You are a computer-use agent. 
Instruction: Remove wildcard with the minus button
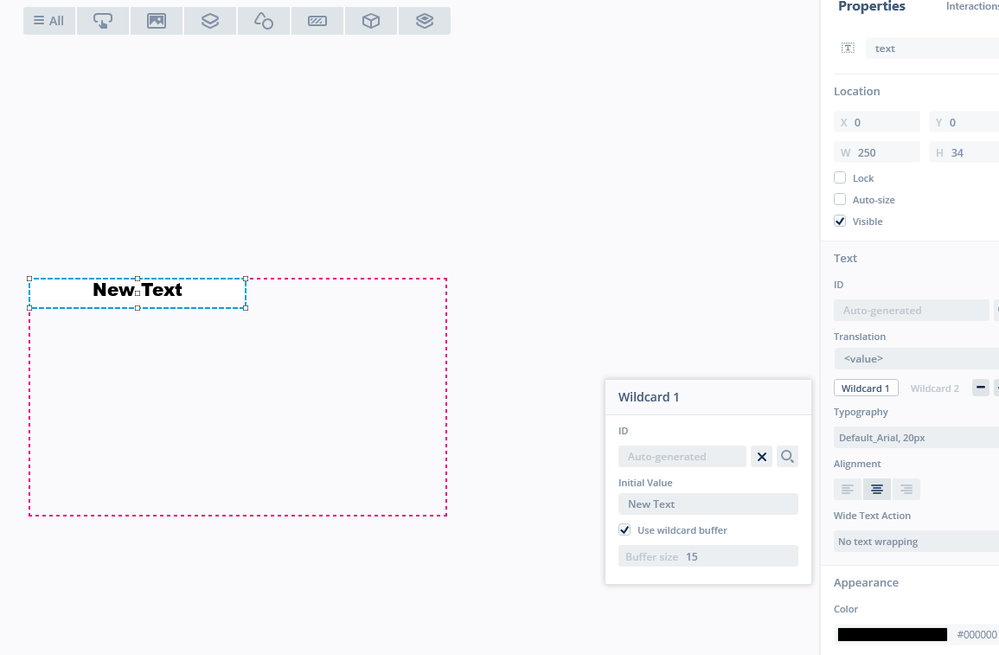tap(981, 387)
